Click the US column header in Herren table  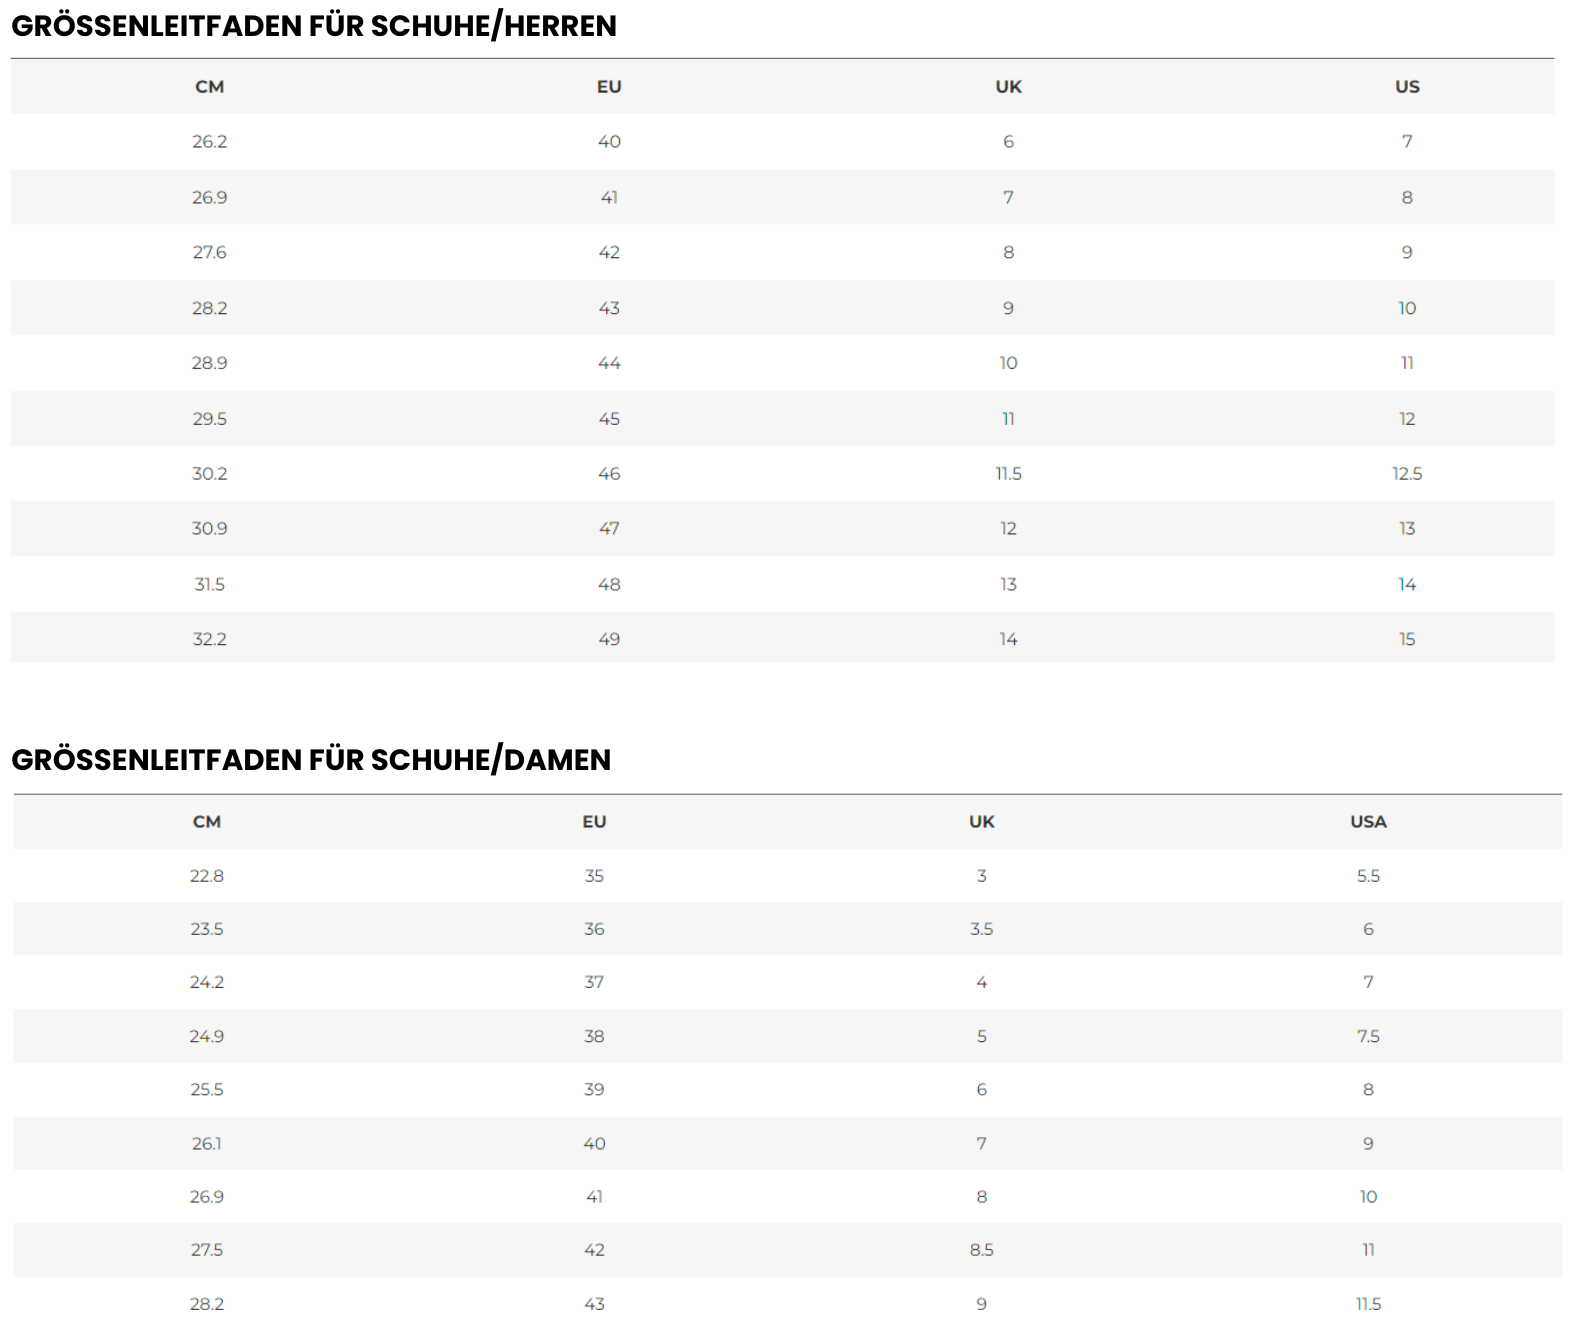coord(1407,87)
